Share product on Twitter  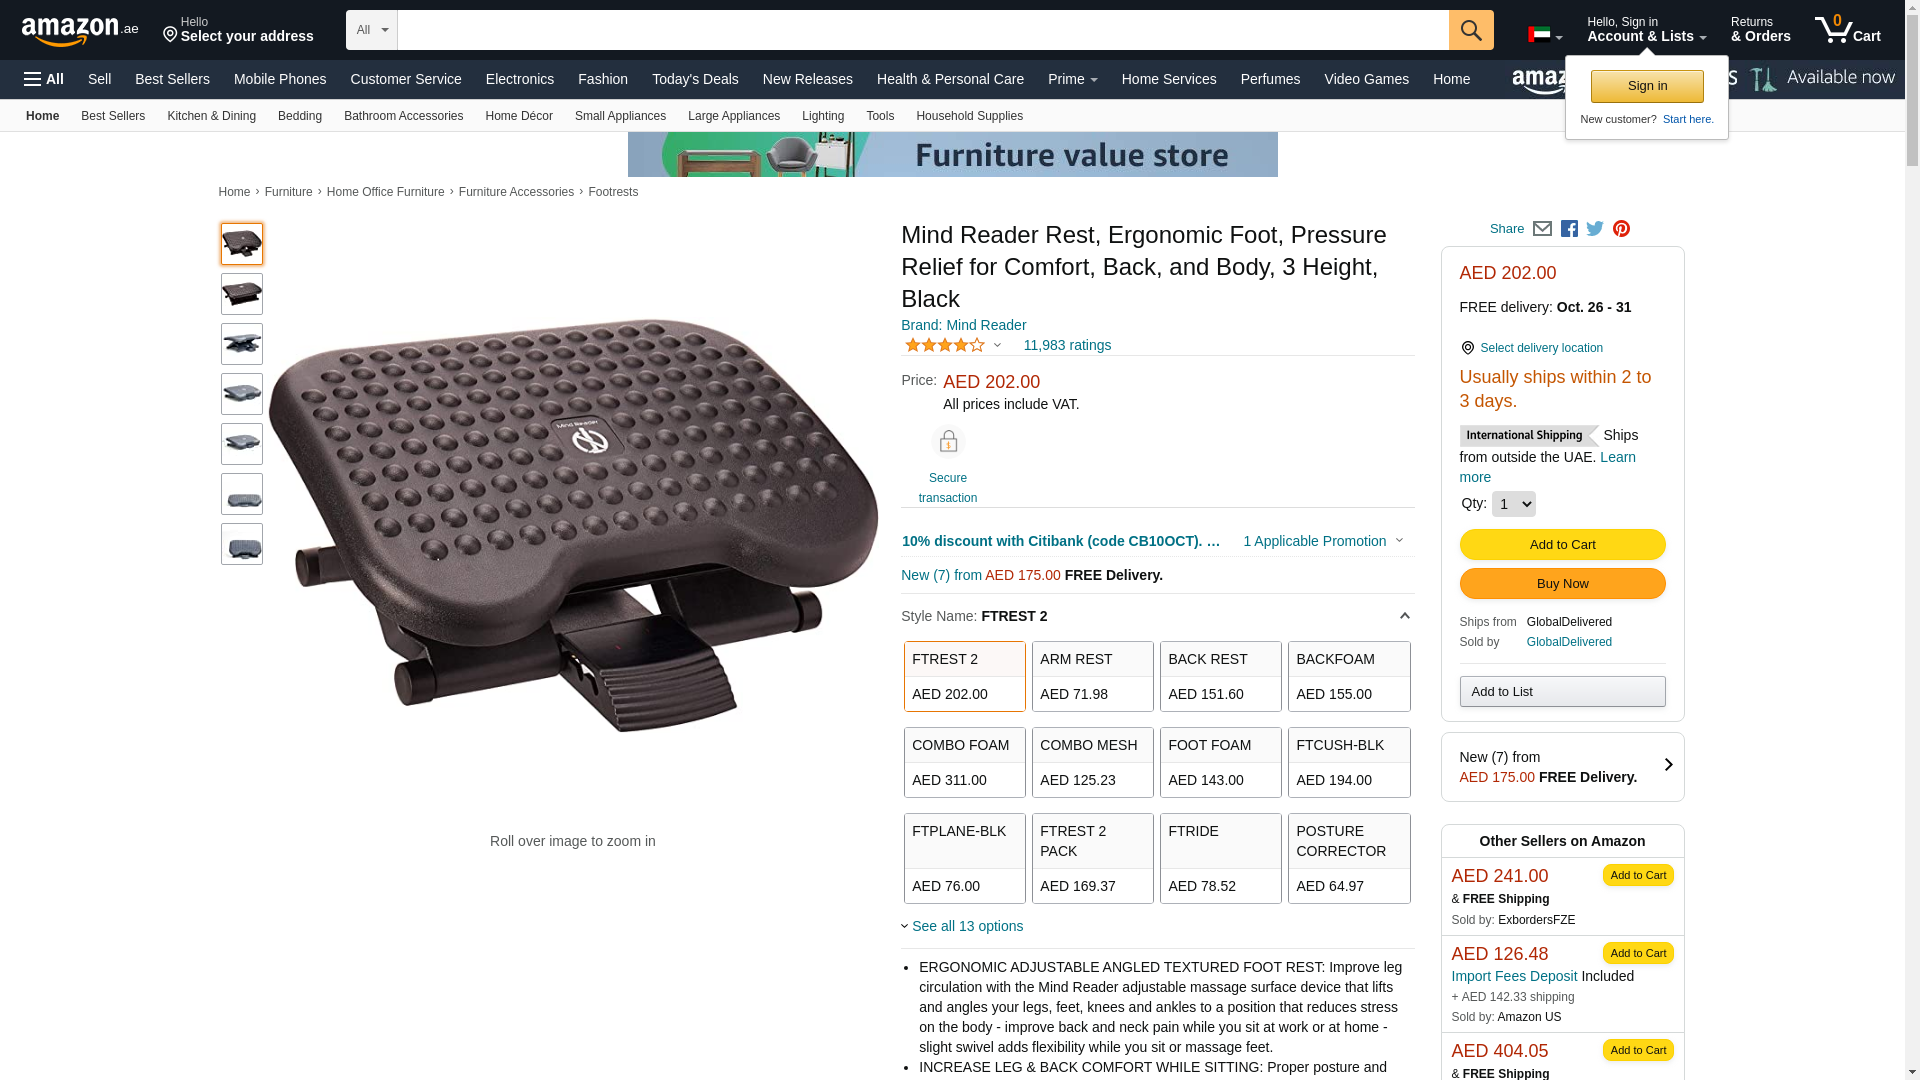pyautogui.click(x=1595, y=229)
